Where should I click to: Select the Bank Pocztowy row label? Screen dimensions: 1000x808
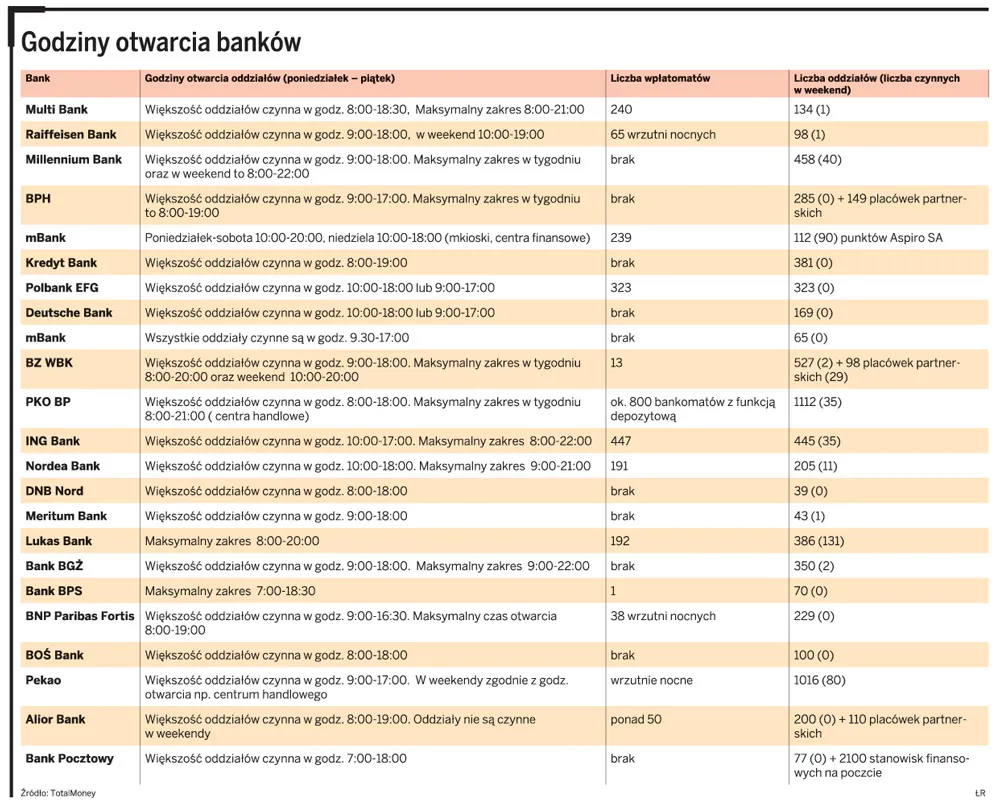click(70, 758)
